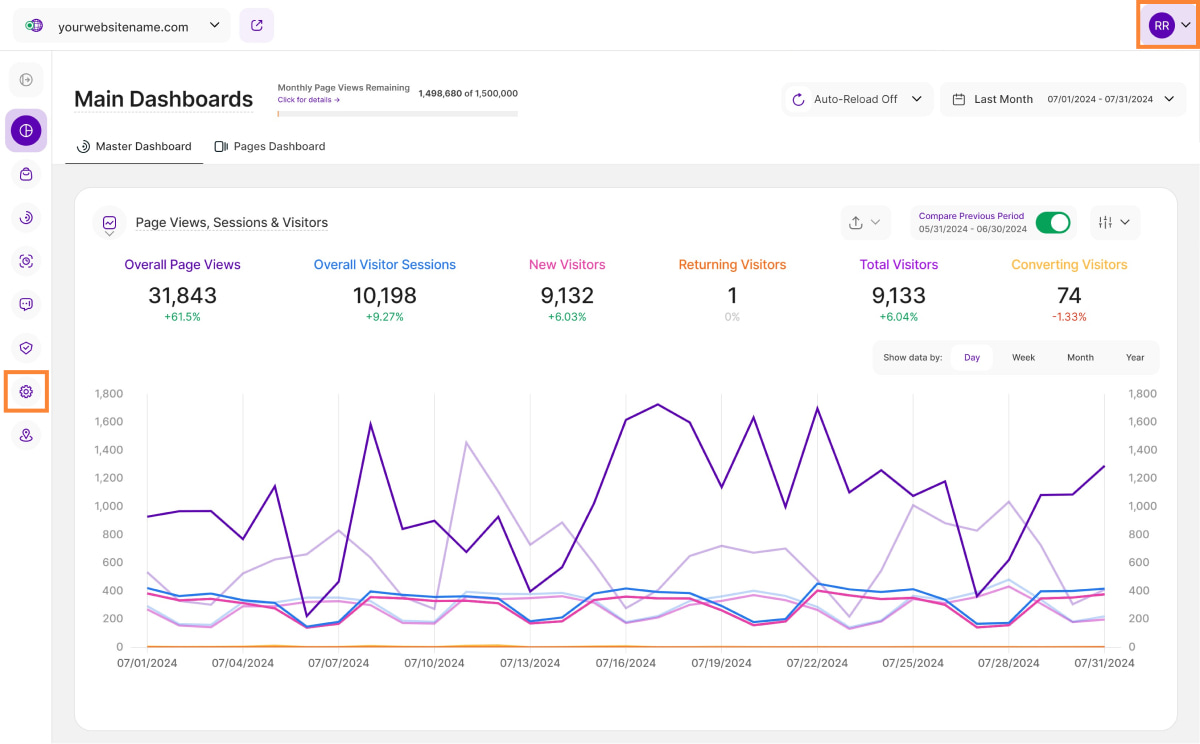This screenshot has width=1200, height=744.
Task: Open the shopping bag sidebar icon
Action: (x=26, y=174)
